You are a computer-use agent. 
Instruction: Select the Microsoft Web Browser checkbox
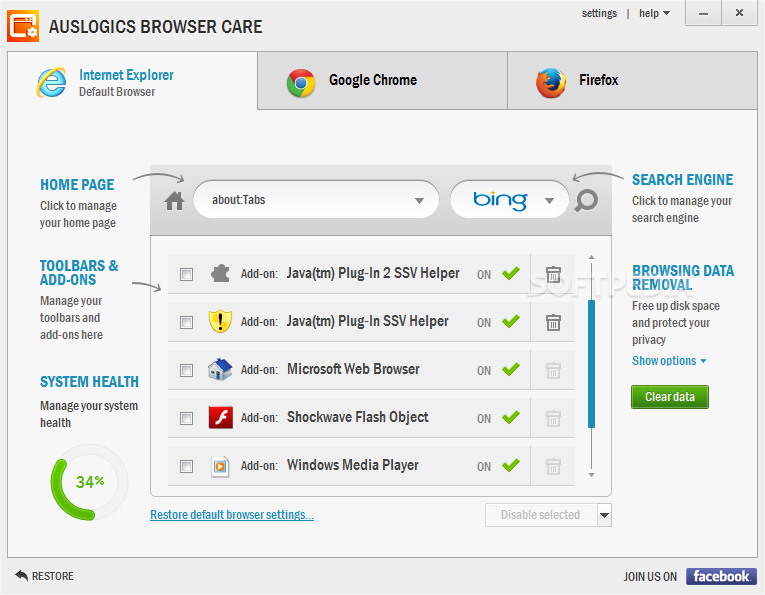pos(186,370)
